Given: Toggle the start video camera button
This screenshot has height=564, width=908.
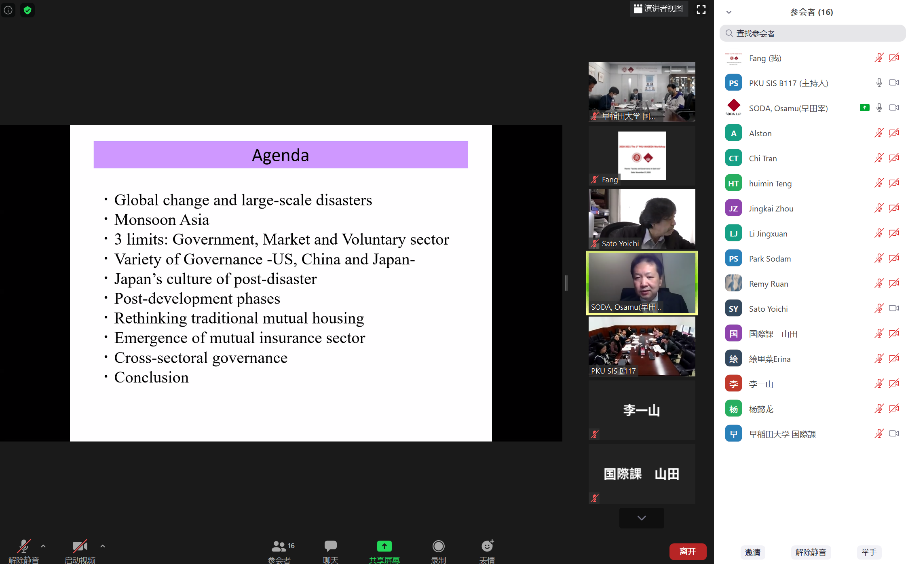Looking at the screenshot, I should [80, 547].
